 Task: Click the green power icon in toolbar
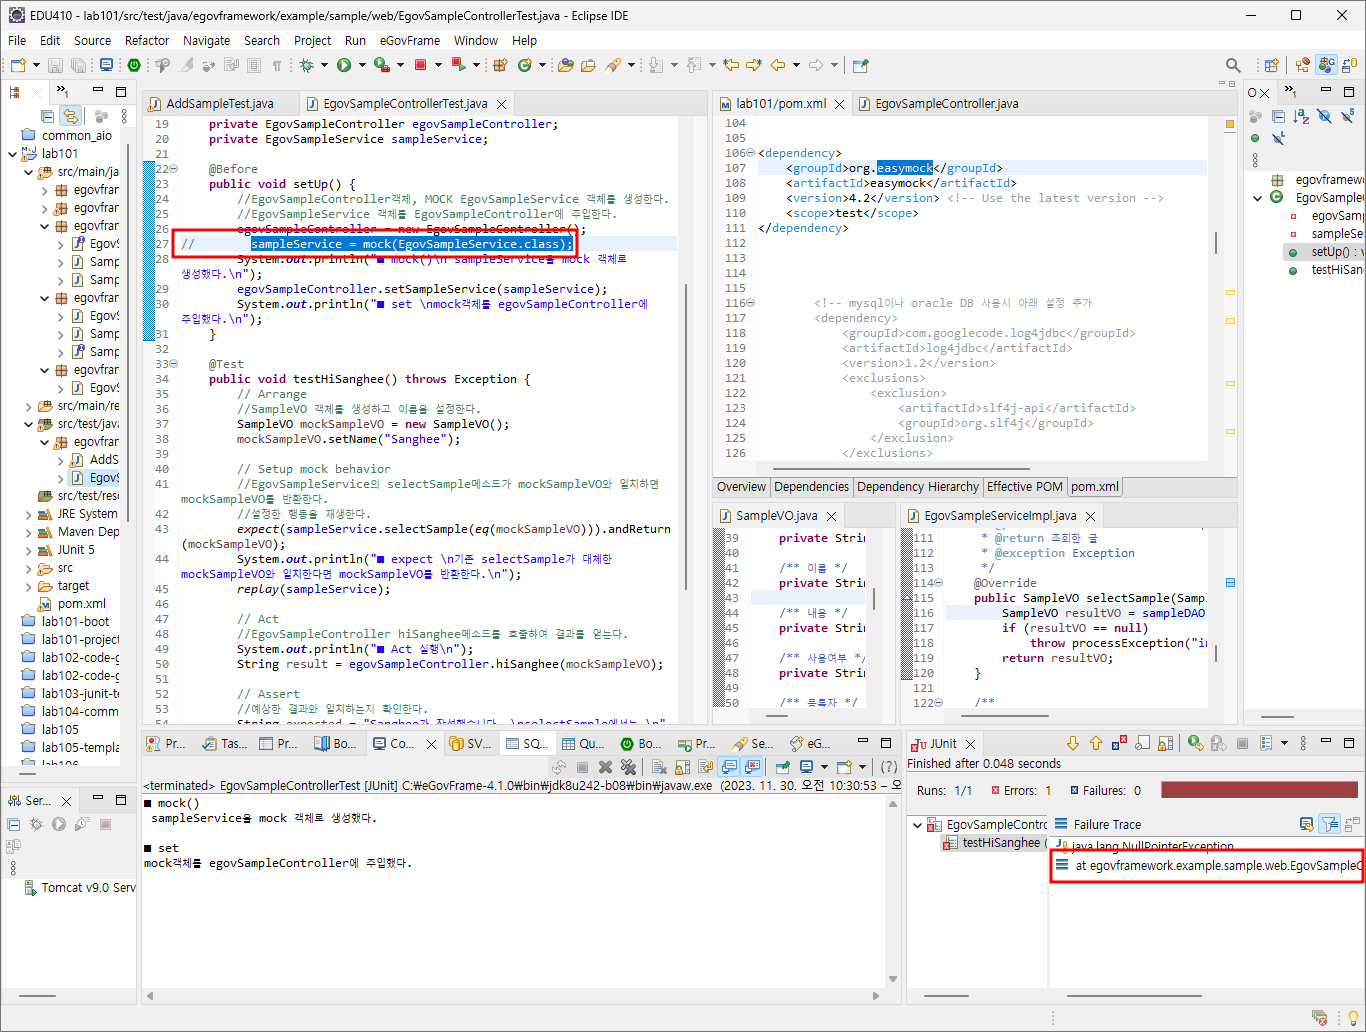coord(134,65)
